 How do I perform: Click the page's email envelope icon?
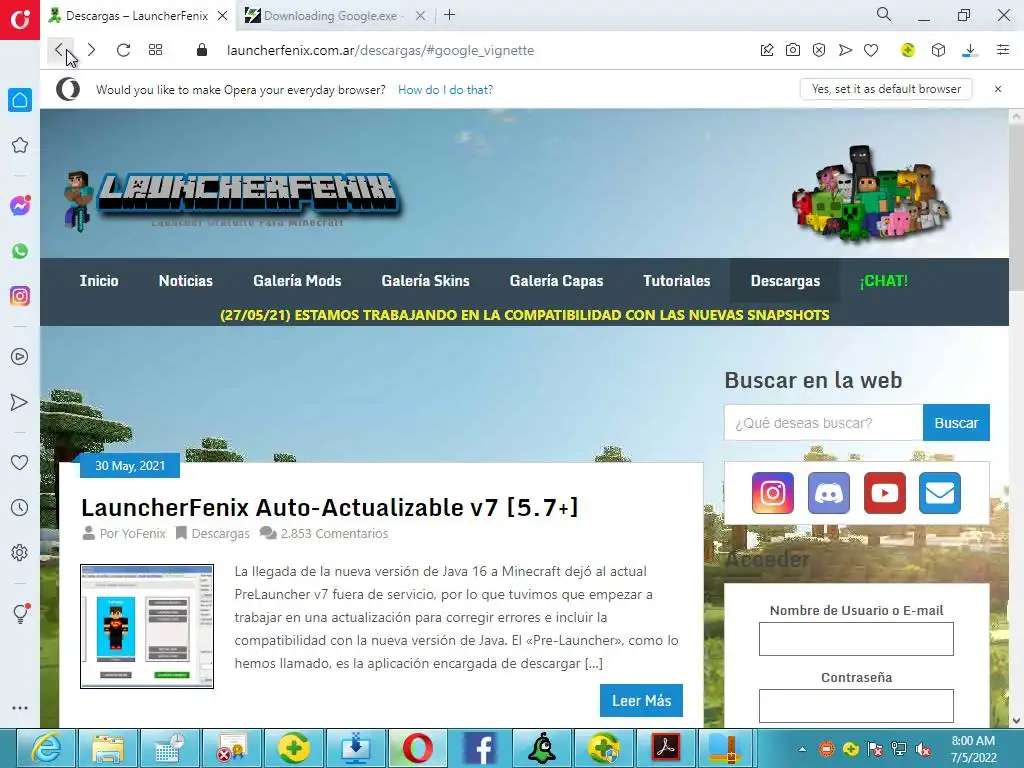pos(940,493)
